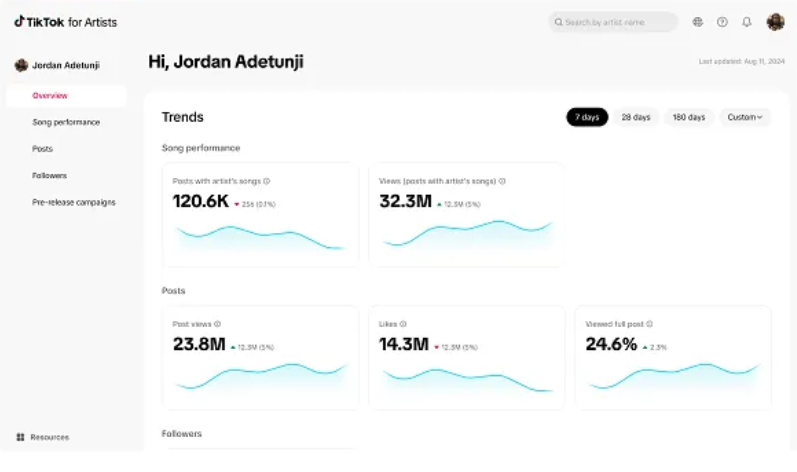Click the Post views trend chart
The width and height of the screenshot is (797, 472).
coord(260,377)
